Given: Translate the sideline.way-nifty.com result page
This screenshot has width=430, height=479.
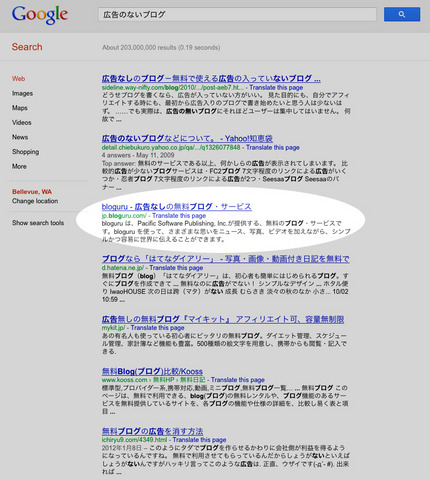Looking at the screenshot, I should coord(276,87).
